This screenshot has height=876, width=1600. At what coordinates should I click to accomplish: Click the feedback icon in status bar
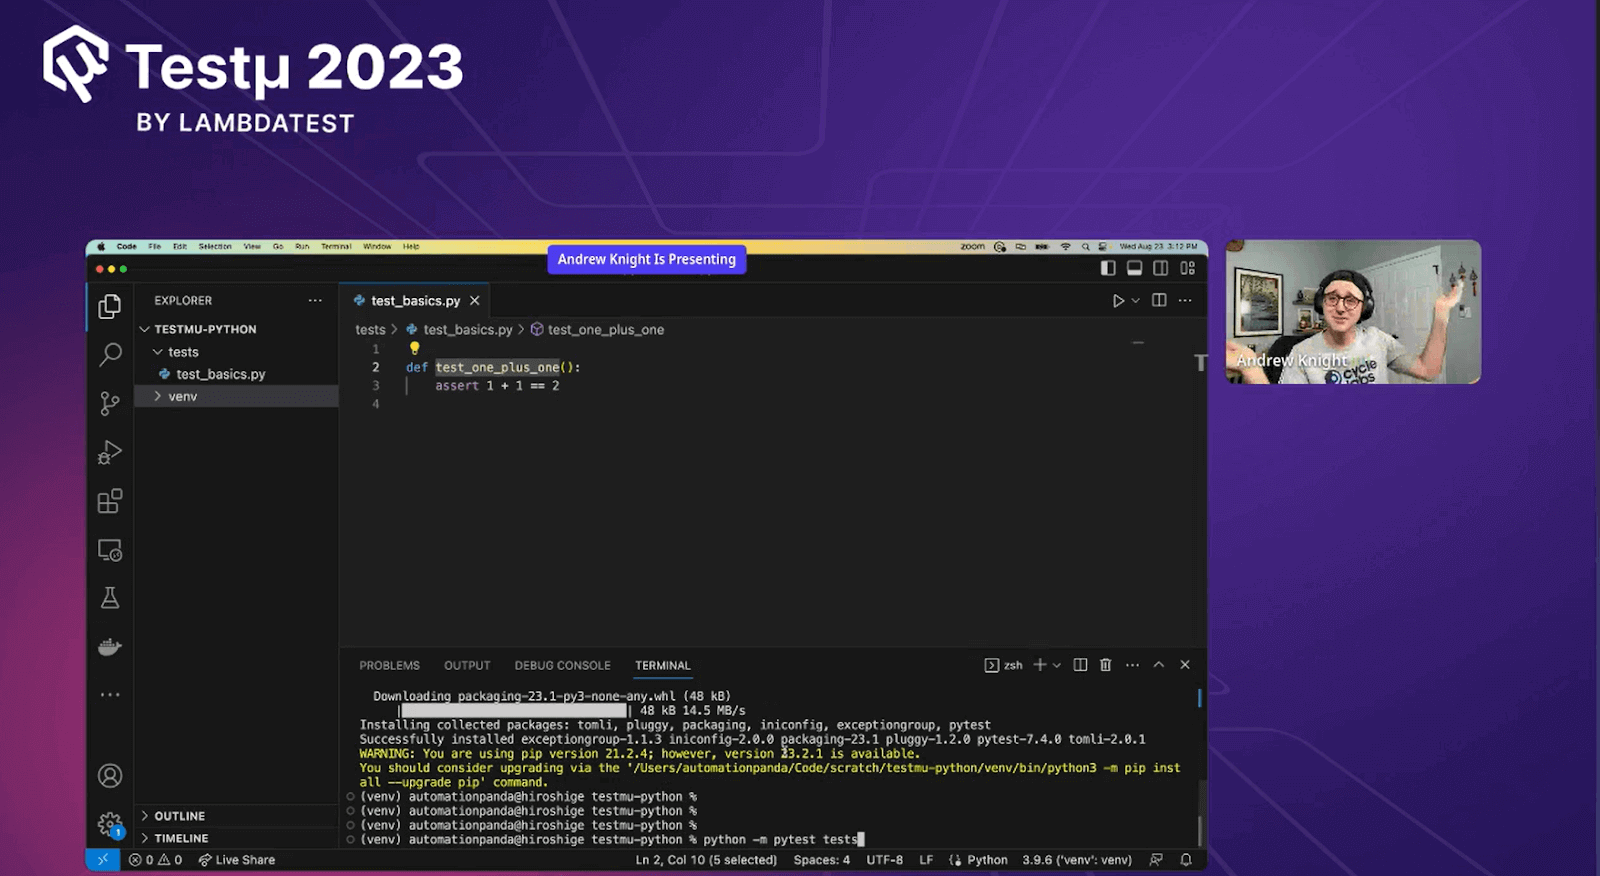(x=1156, y=860)
